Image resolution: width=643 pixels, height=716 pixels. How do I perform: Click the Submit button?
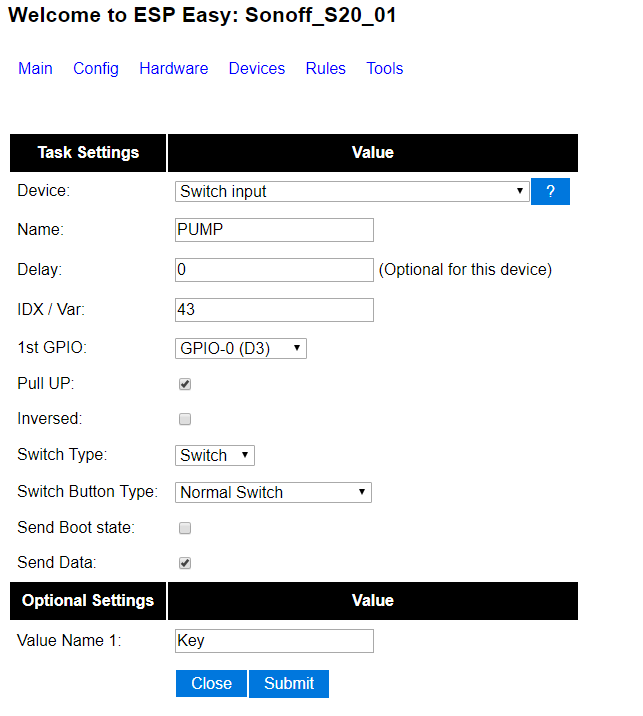[289, 684]
